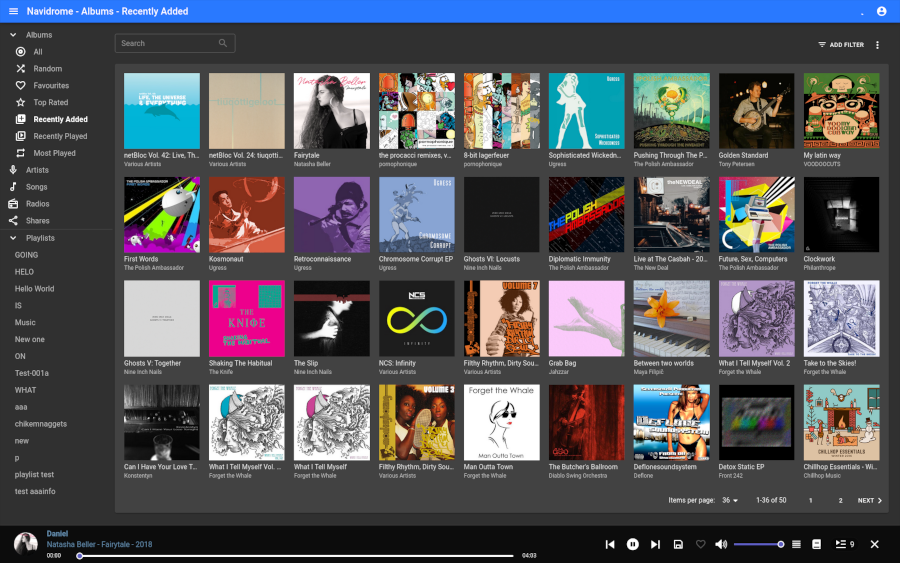The image size is (900, 563).
Task: Go to the Next page of albums
Action: click(870, 500)
